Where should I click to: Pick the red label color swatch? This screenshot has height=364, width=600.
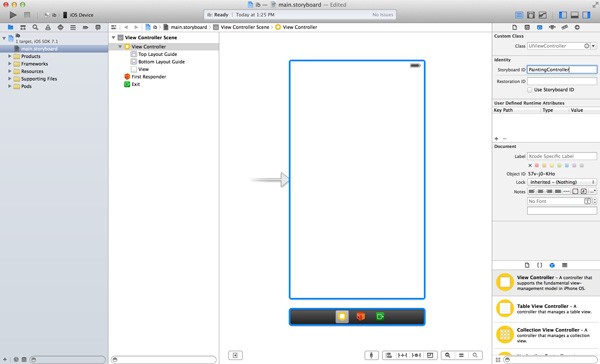(x=537, y=165)
